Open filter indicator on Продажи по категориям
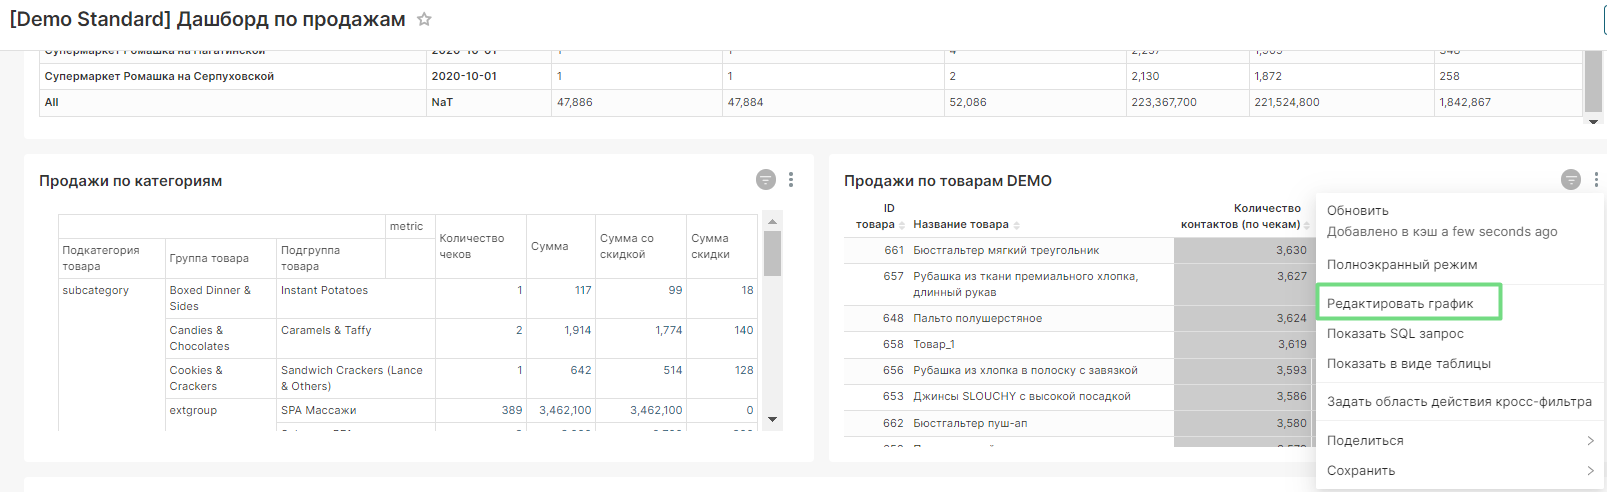1607x492 pixels. 765,180
